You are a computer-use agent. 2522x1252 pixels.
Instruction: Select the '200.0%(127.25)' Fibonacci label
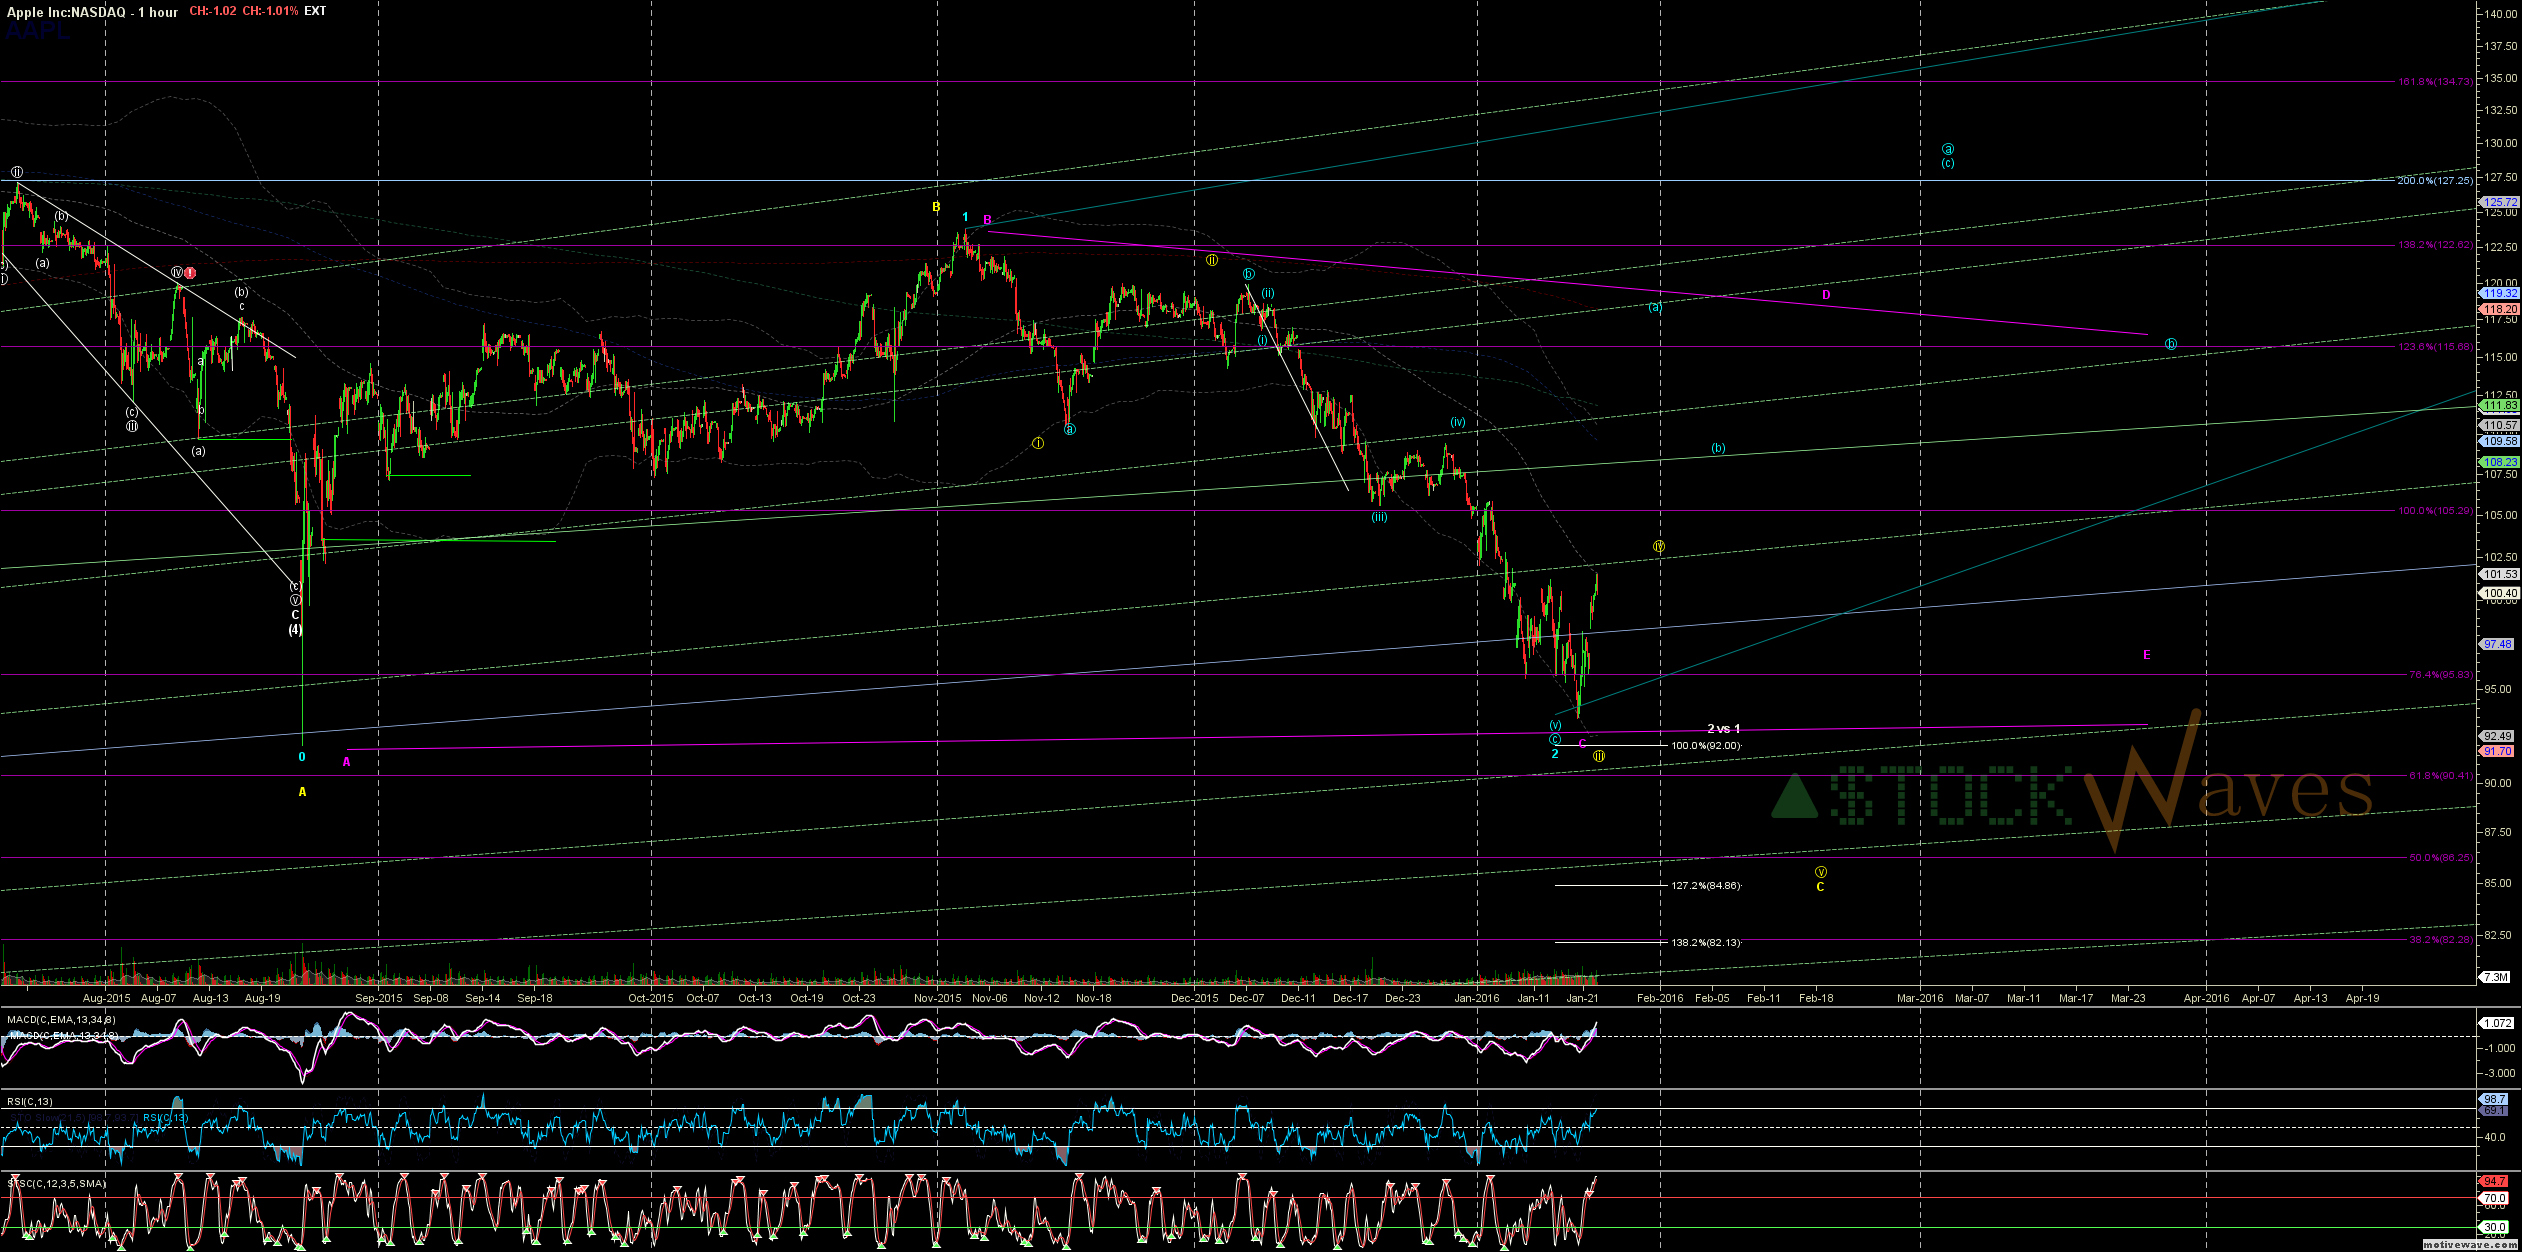coord(2433,181)
